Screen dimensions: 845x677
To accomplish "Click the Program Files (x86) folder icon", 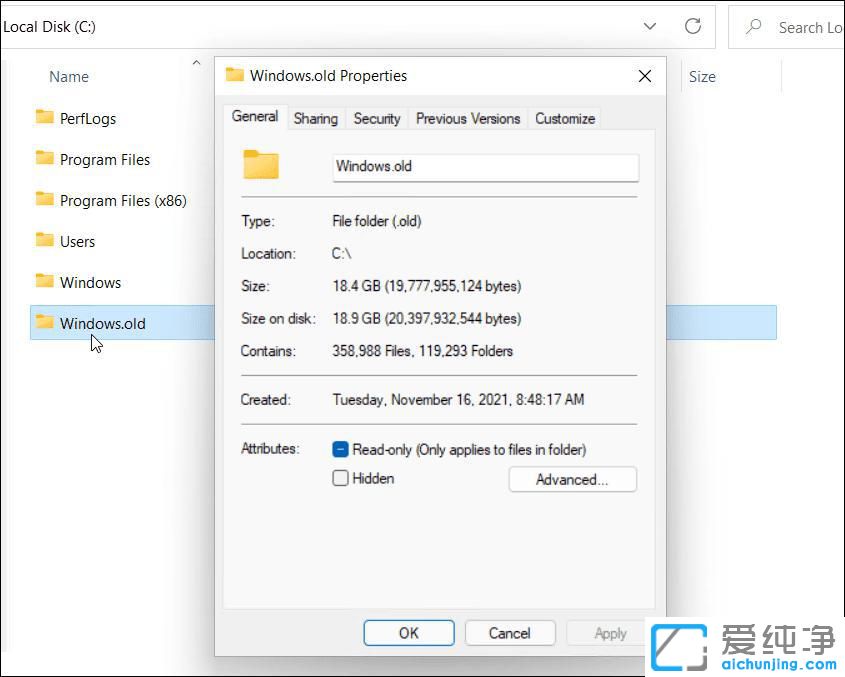I will click(x=45, y=200).
